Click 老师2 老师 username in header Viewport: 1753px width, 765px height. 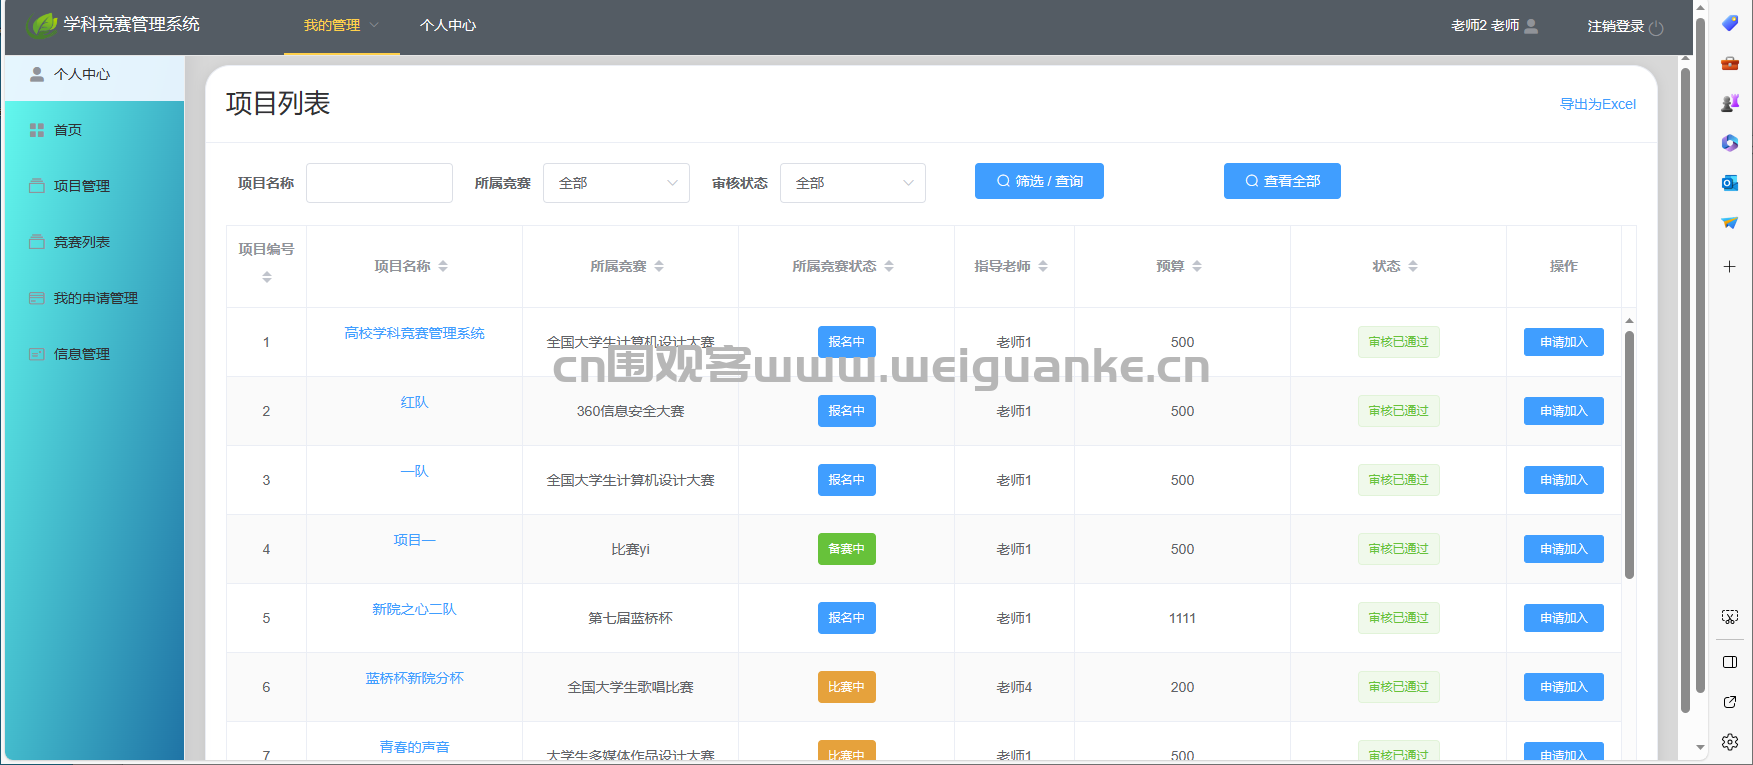[x=1485, y=26]
